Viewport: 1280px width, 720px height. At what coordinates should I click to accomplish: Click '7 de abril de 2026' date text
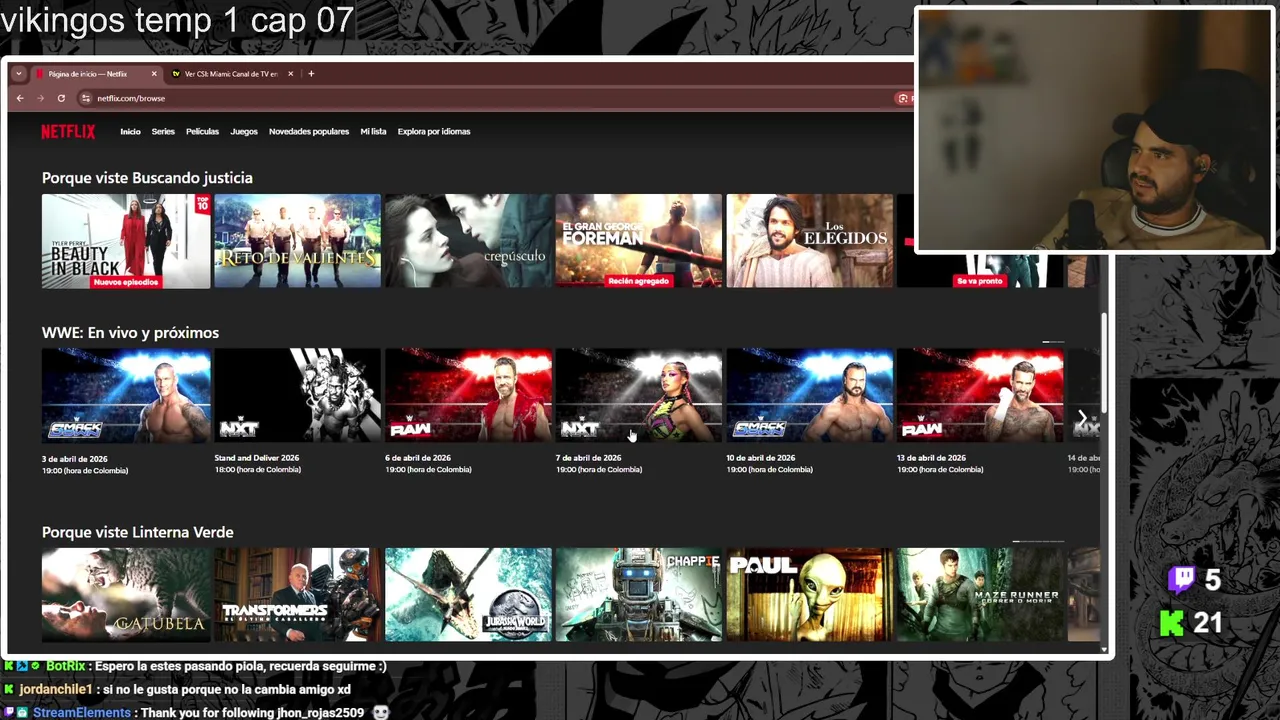589,458
